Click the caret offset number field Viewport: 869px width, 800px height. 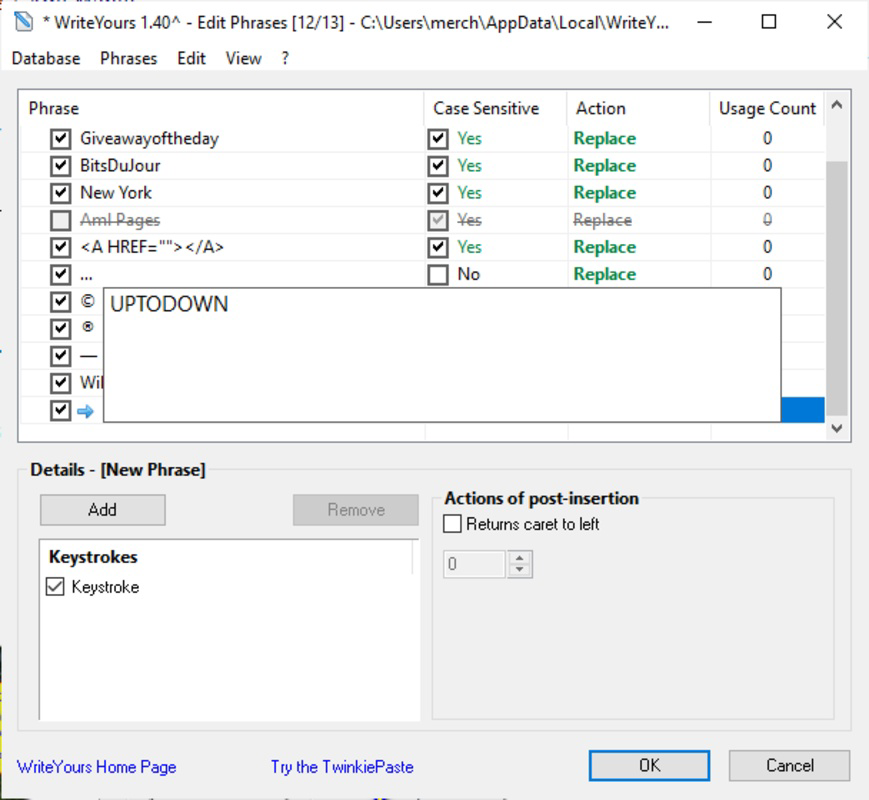474,564
